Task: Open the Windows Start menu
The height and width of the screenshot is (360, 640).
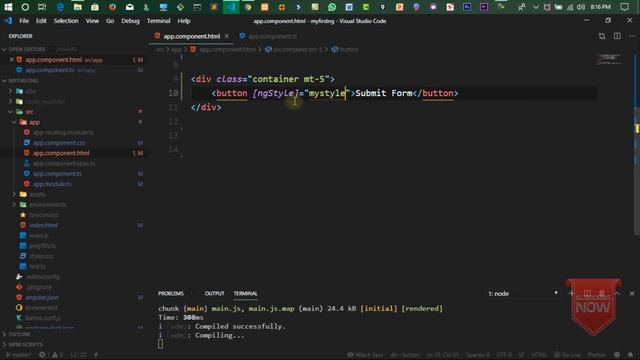Action: (8, 7)
